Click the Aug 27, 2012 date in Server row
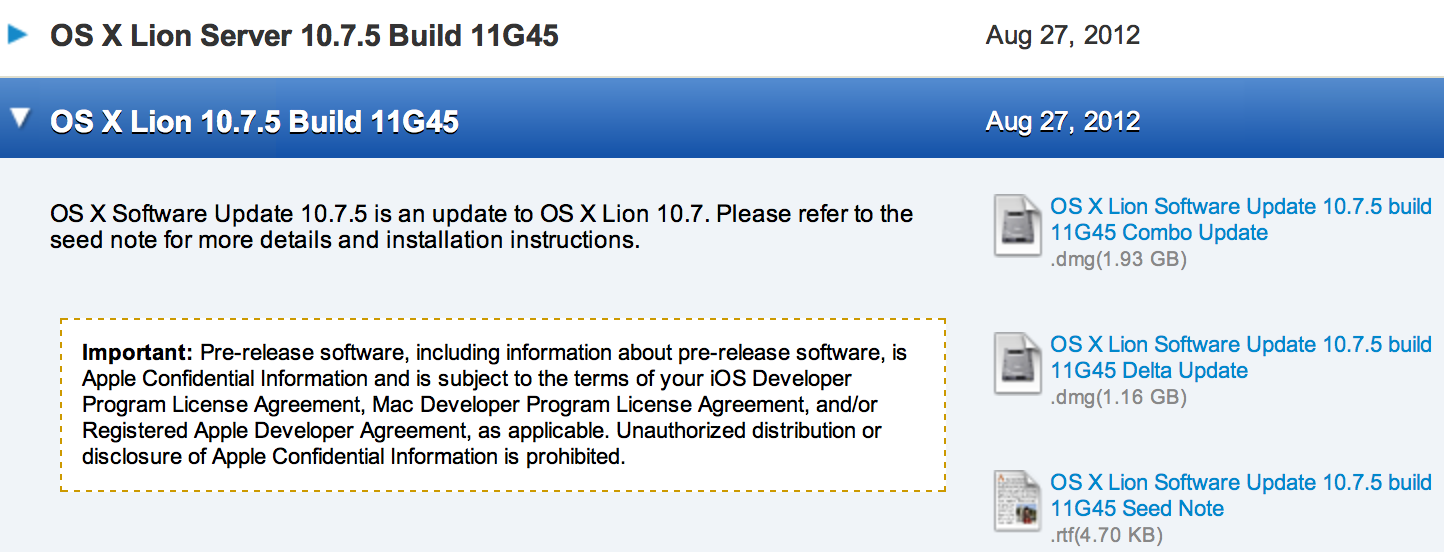Image resolution: width=1444 pixels, height=552 pixels. tap(1063, 35)
